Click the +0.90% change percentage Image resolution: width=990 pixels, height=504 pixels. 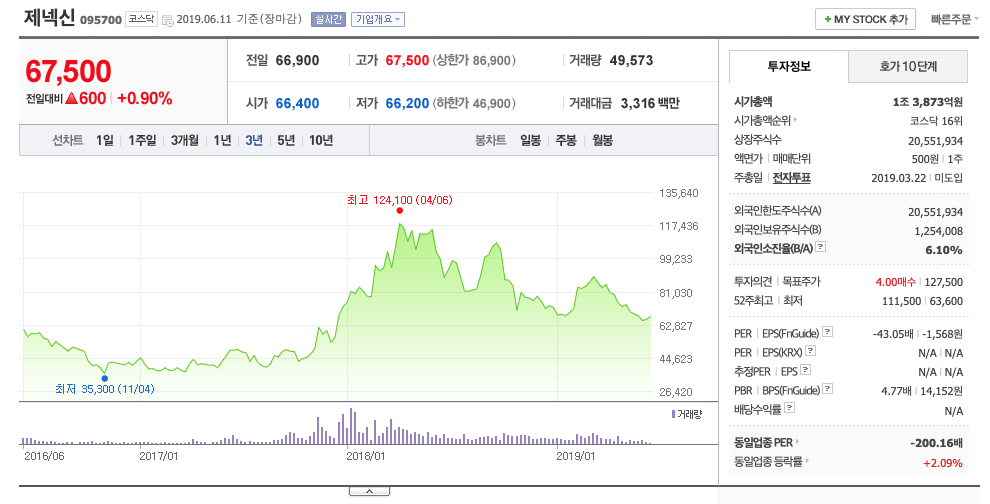point(145,99)
